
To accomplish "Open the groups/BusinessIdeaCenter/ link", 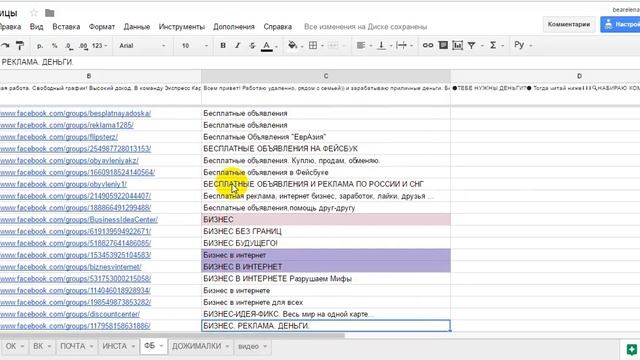I will click(x=79, y=220).
